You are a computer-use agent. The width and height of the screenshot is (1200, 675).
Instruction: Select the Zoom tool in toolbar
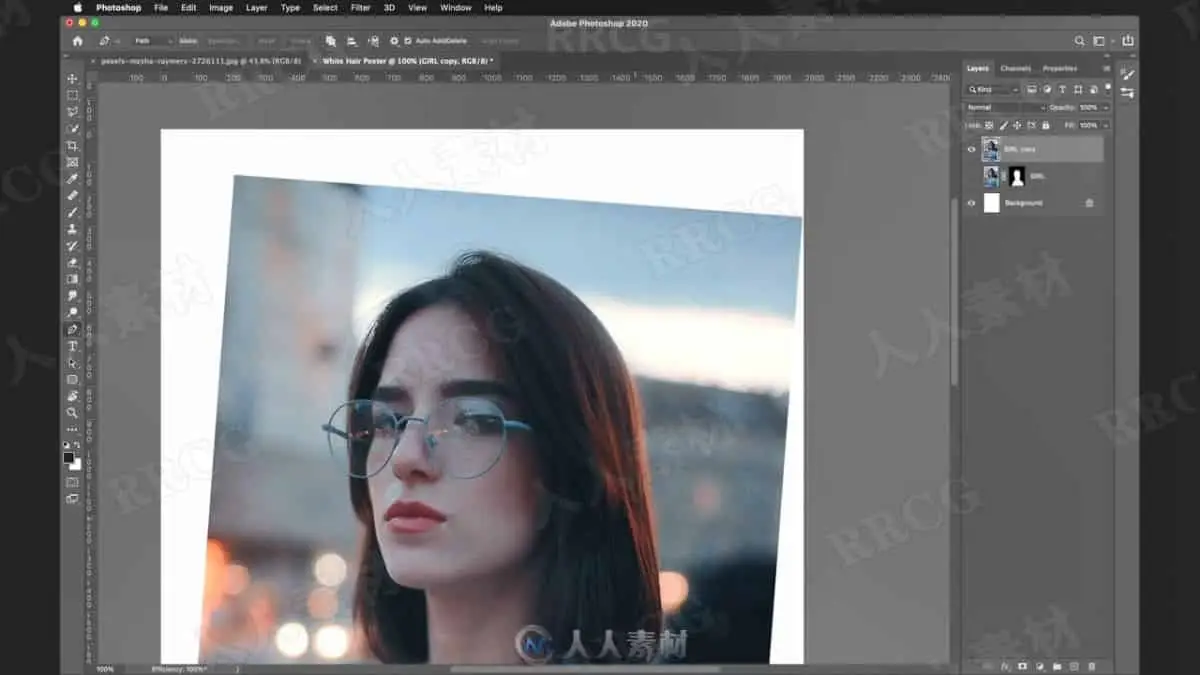[x=72, y=412]
